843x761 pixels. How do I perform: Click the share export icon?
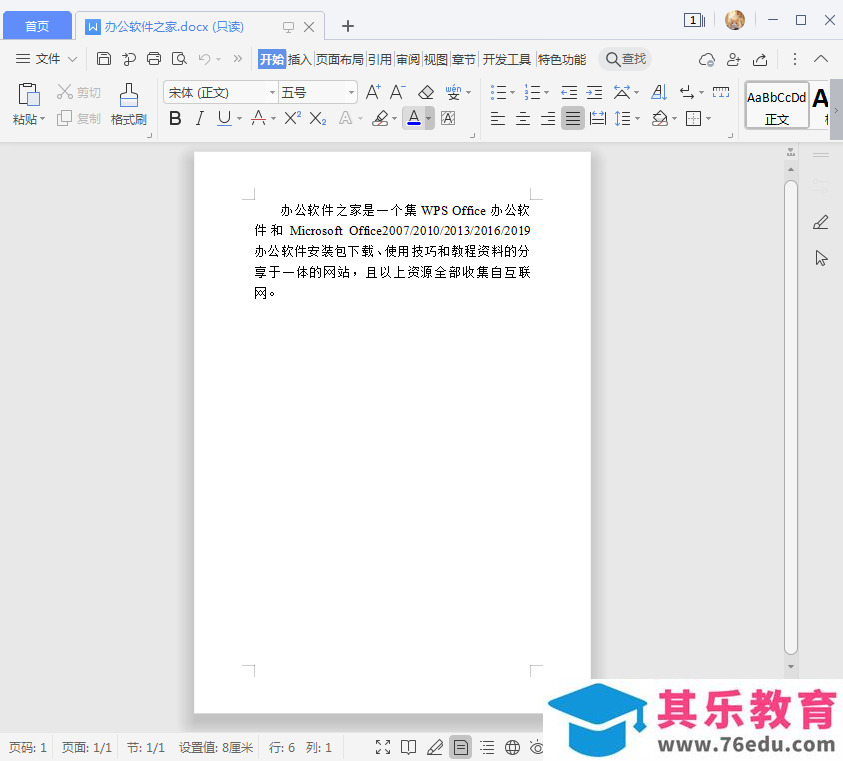[x=760, y=59]
